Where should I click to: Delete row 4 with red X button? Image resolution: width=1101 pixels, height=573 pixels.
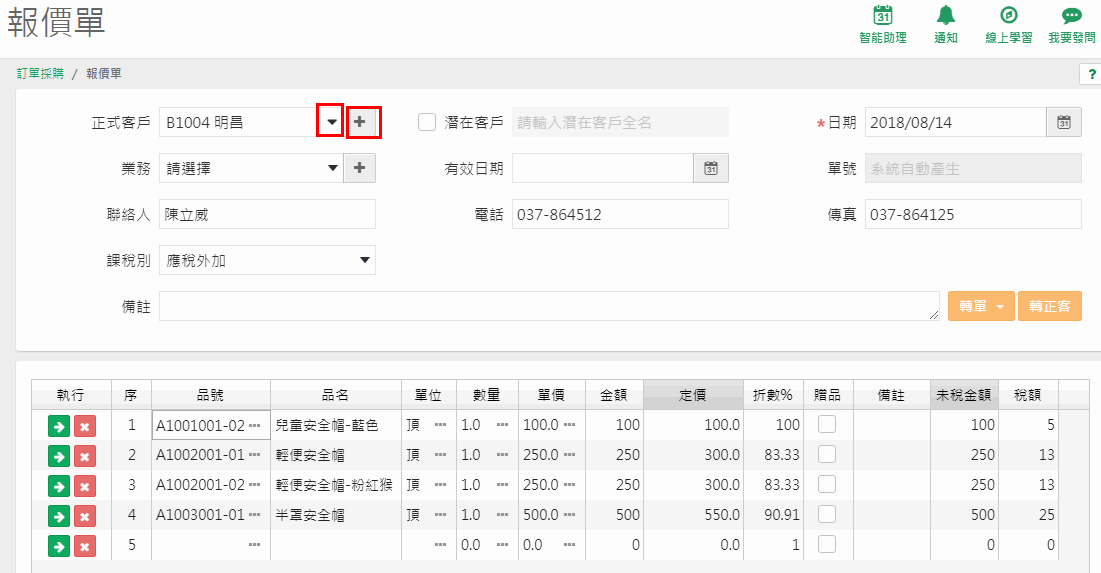click(85, 516)
